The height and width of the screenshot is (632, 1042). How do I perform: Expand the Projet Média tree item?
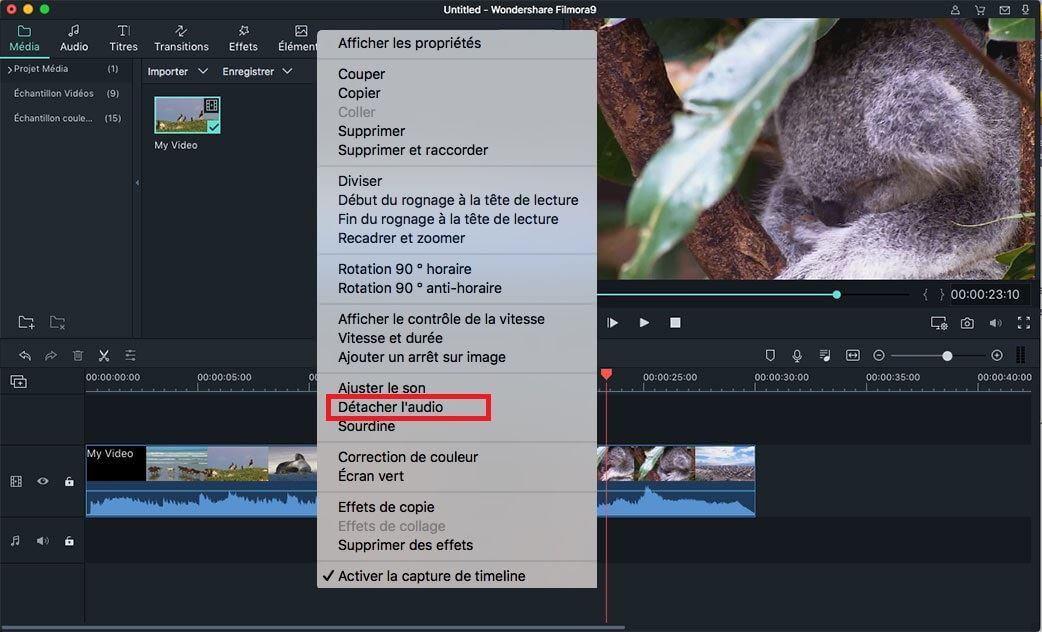coord(10,69)
